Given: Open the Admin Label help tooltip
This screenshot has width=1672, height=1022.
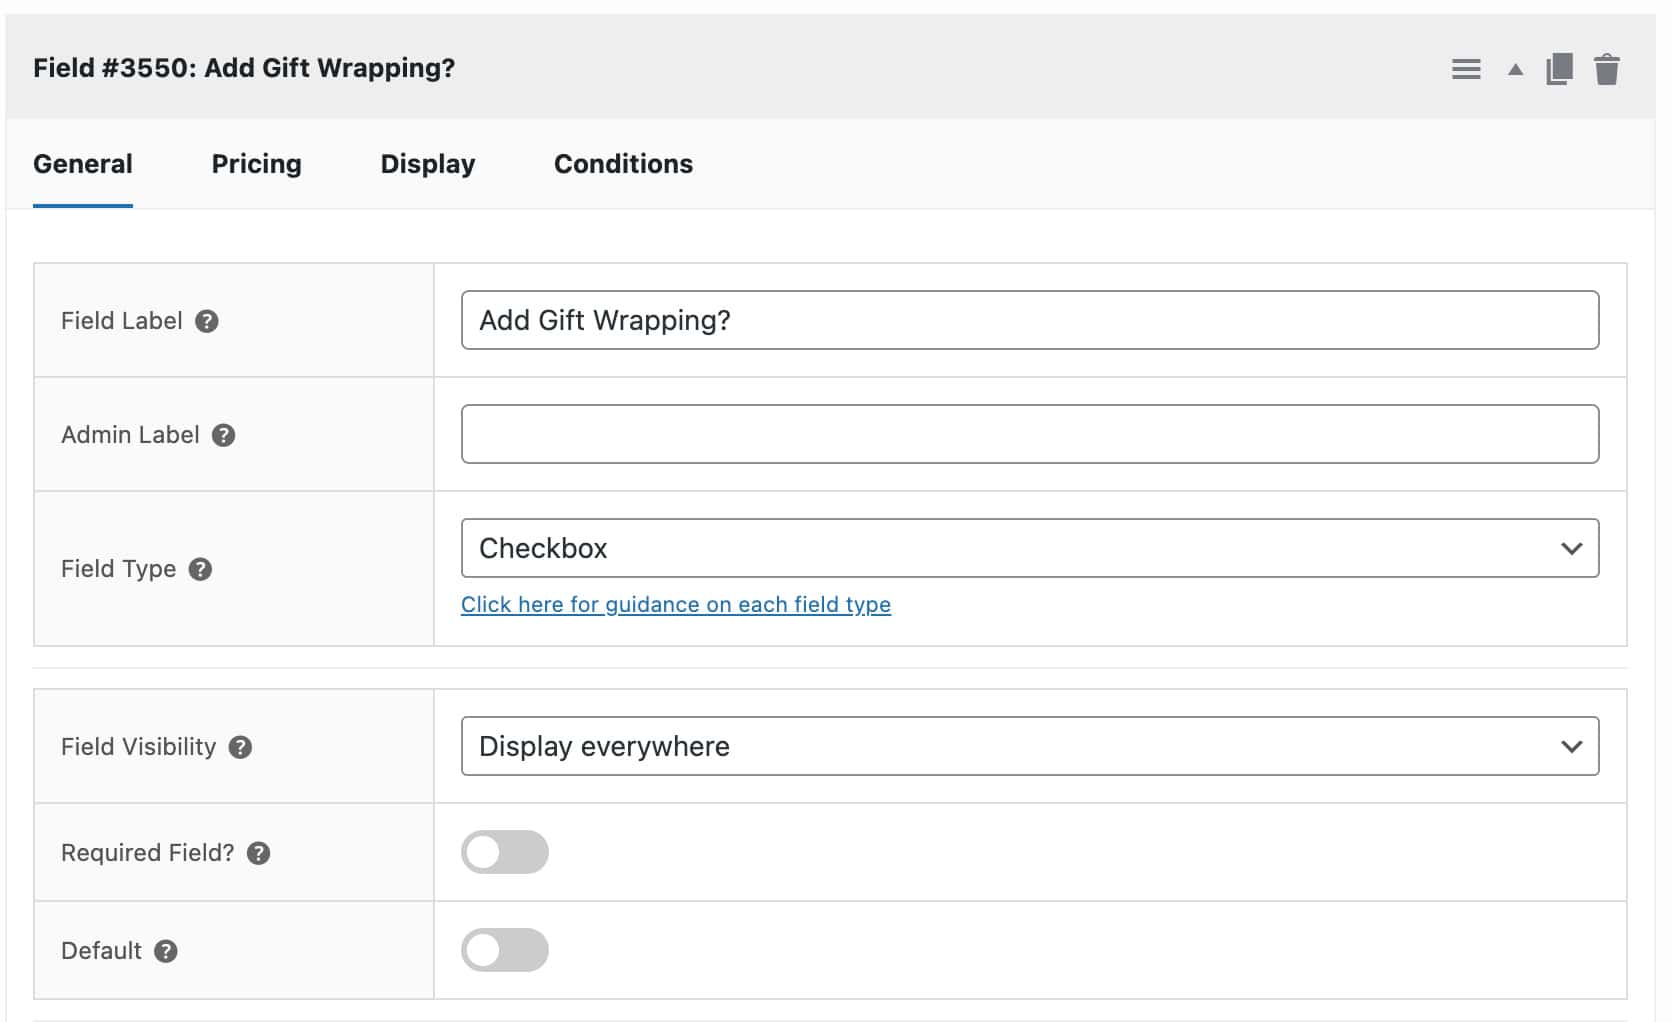Looking at the screenshot, I should click(x=225, y=435).
